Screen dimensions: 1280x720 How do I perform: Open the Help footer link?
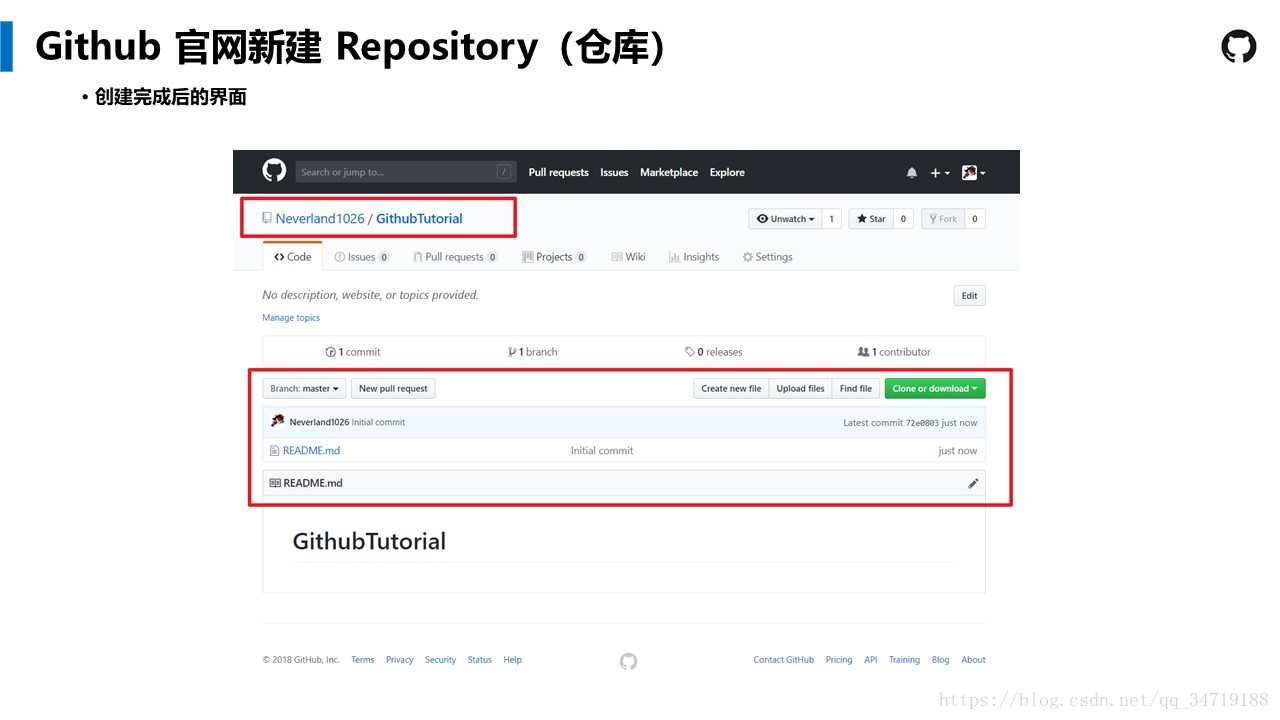coord(512,660)
